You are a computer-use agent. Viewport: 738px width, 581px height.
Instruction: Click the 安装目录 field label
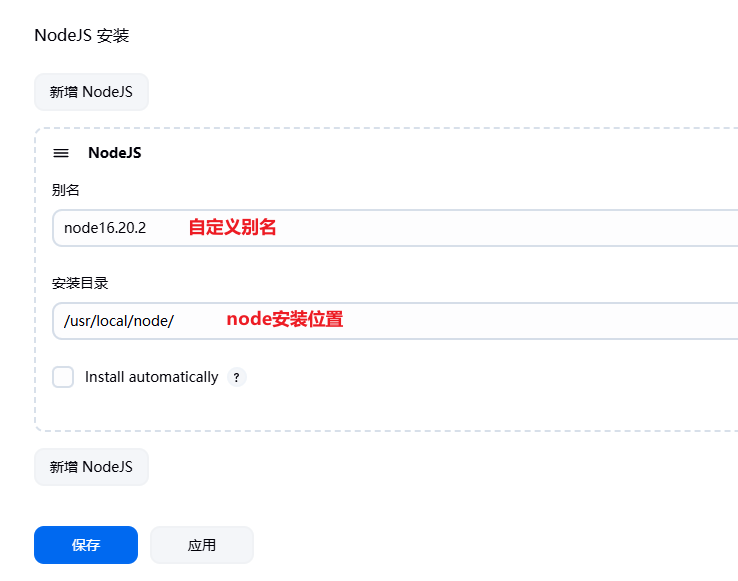(x=80, y=283)
